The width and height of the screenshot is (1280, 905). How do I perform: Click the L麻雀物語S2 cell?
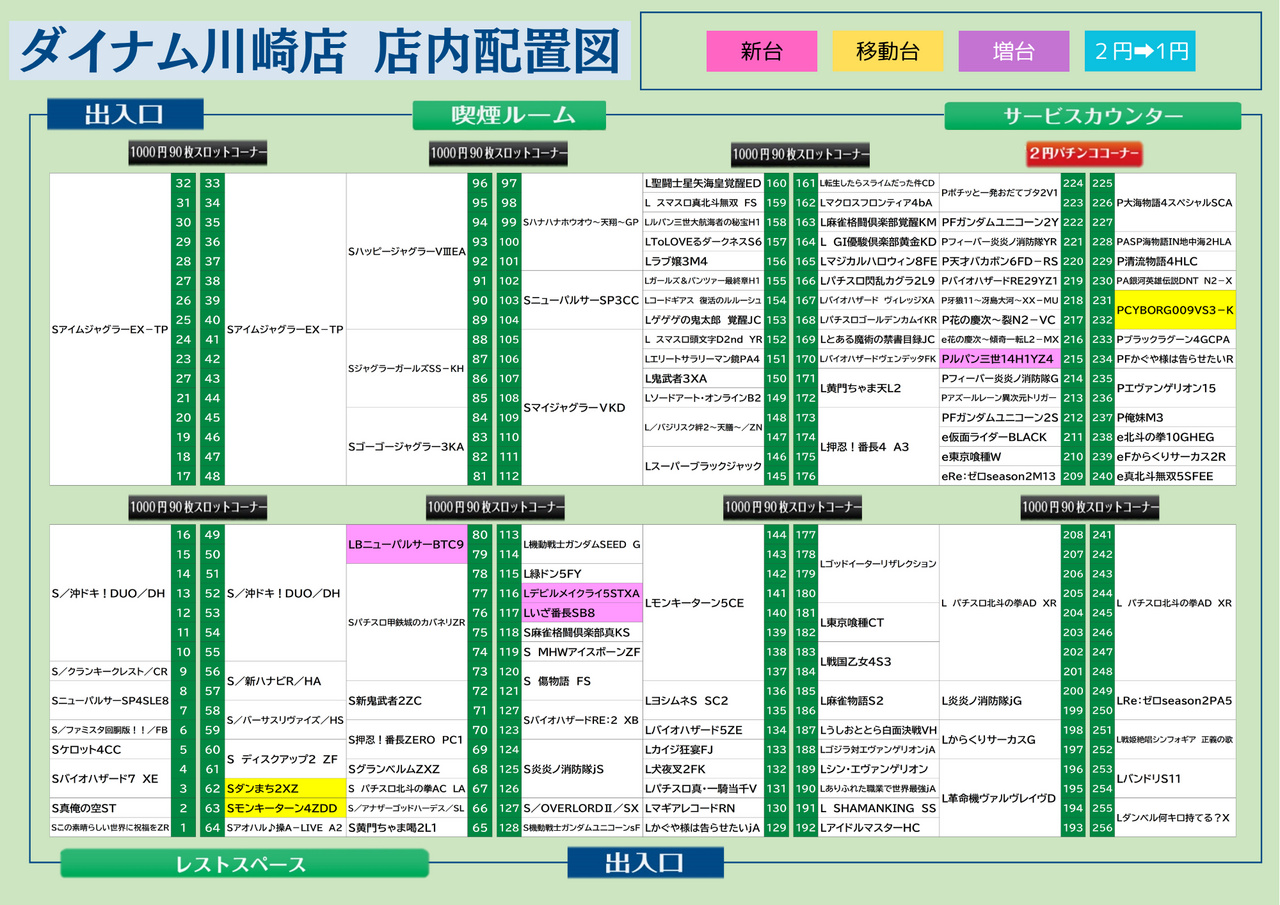pos(879,700)
